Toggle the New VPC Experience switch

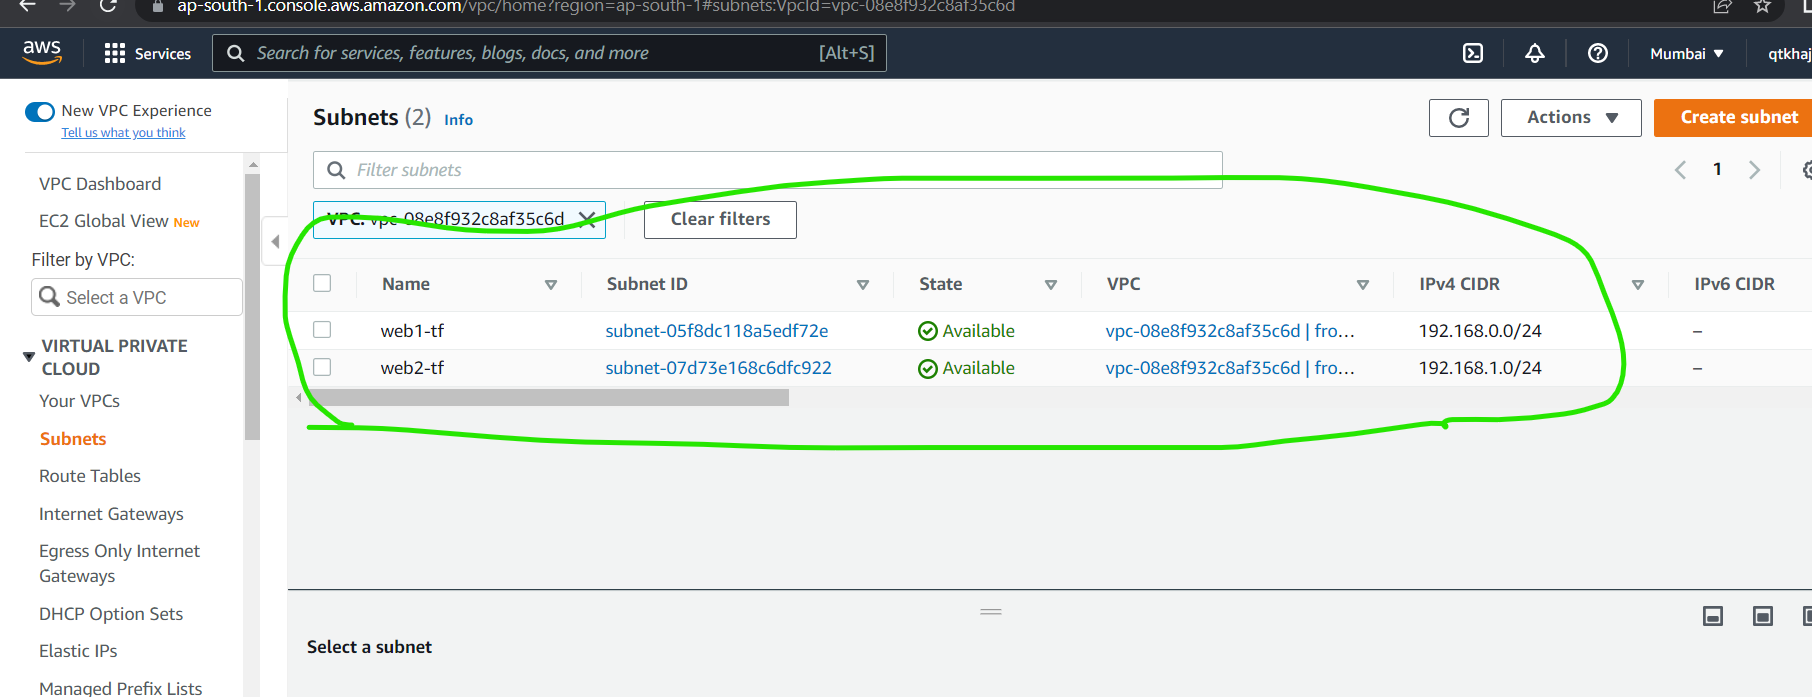click(40, 111)
